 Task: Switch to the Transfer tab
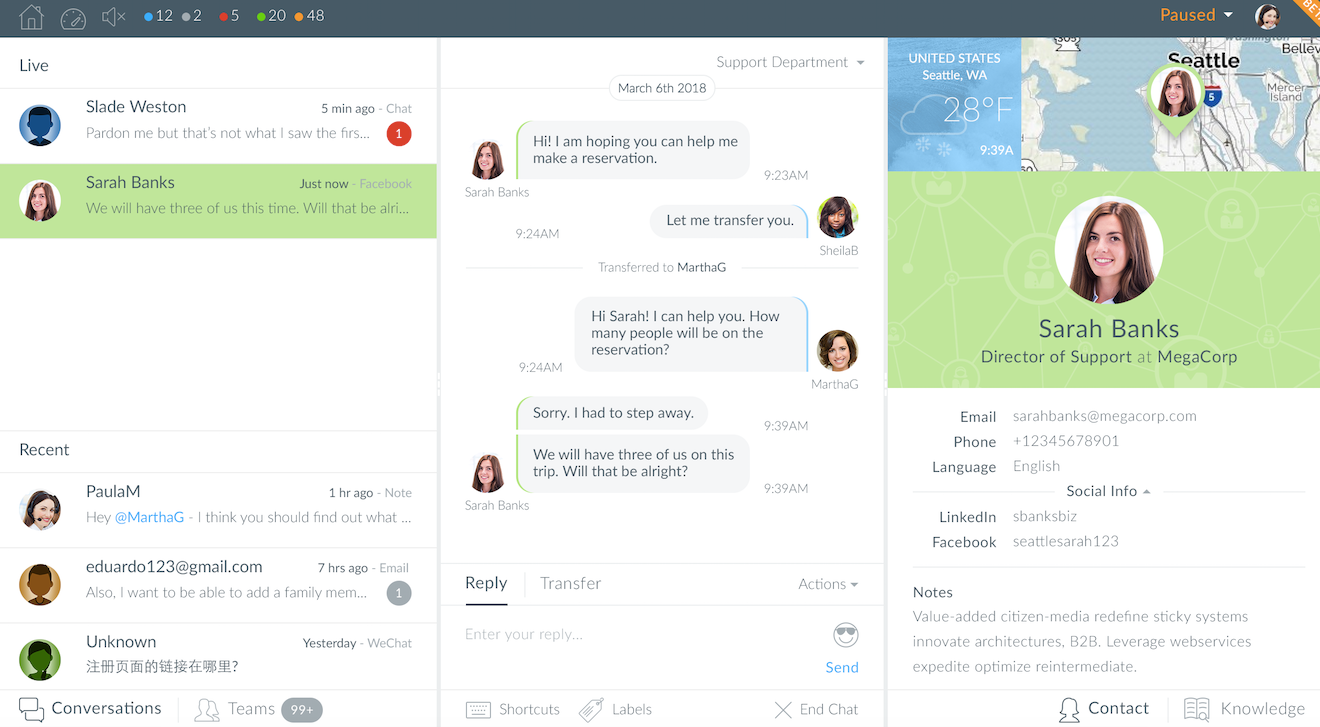[x=570, y=583]
